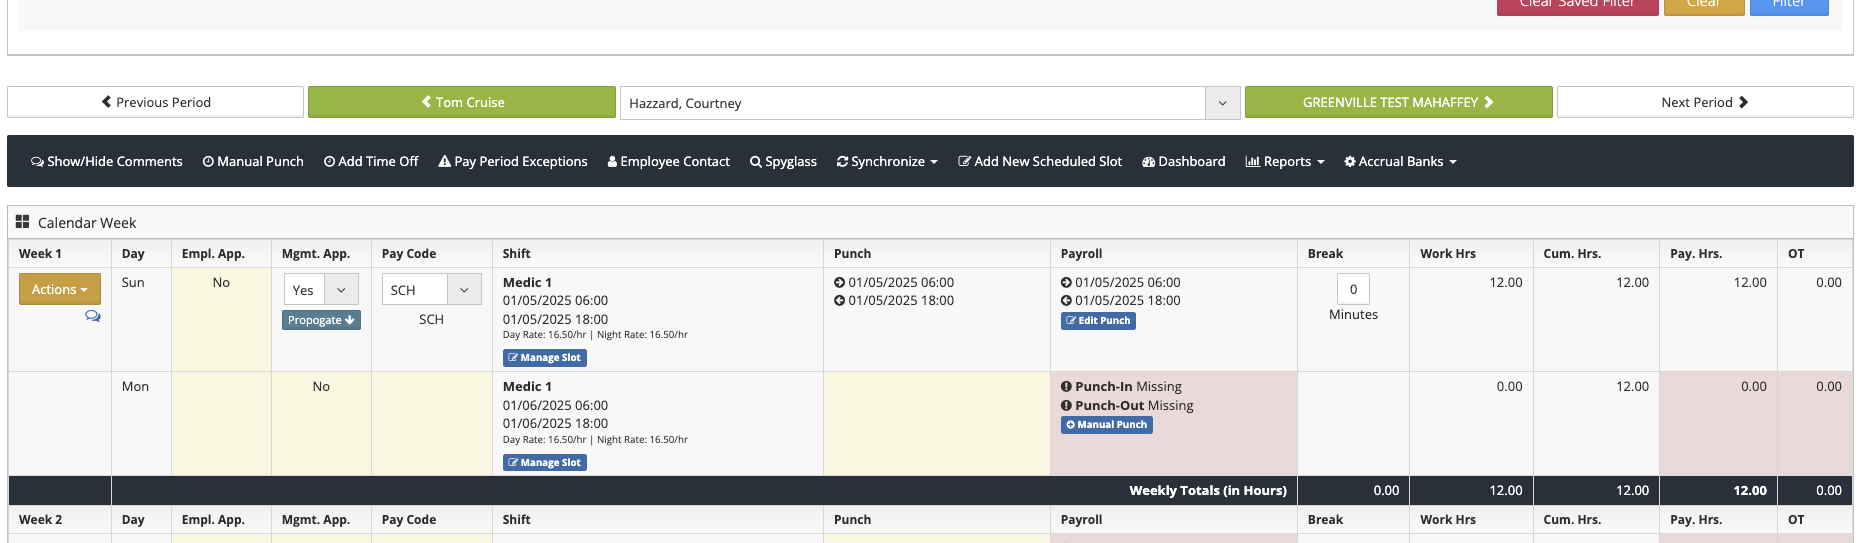
Task: Click Pay Period Exceptions warning item
Action: click(512, 162)
